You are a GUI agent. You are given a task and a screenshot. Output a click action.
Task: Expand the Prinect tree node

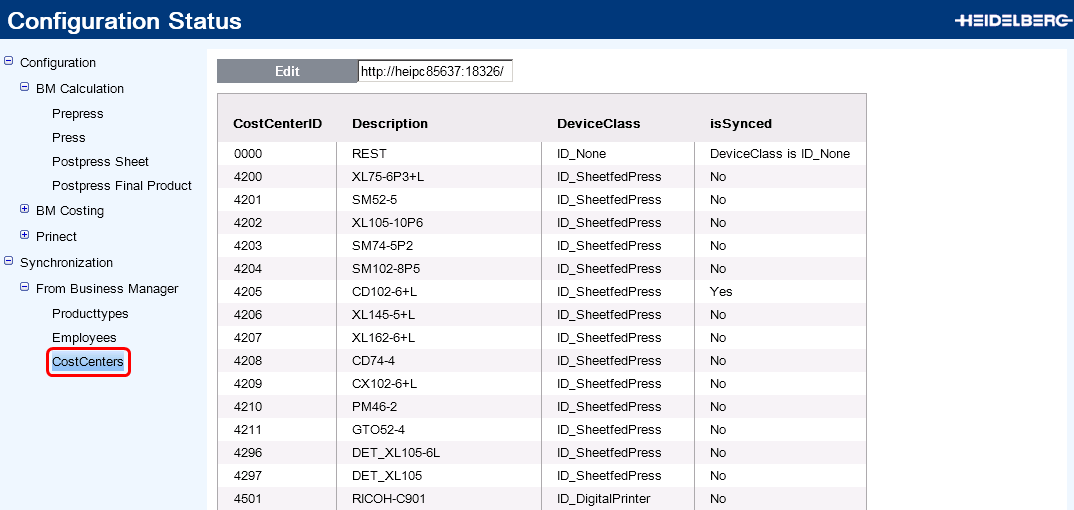click(x=25, y=236)
